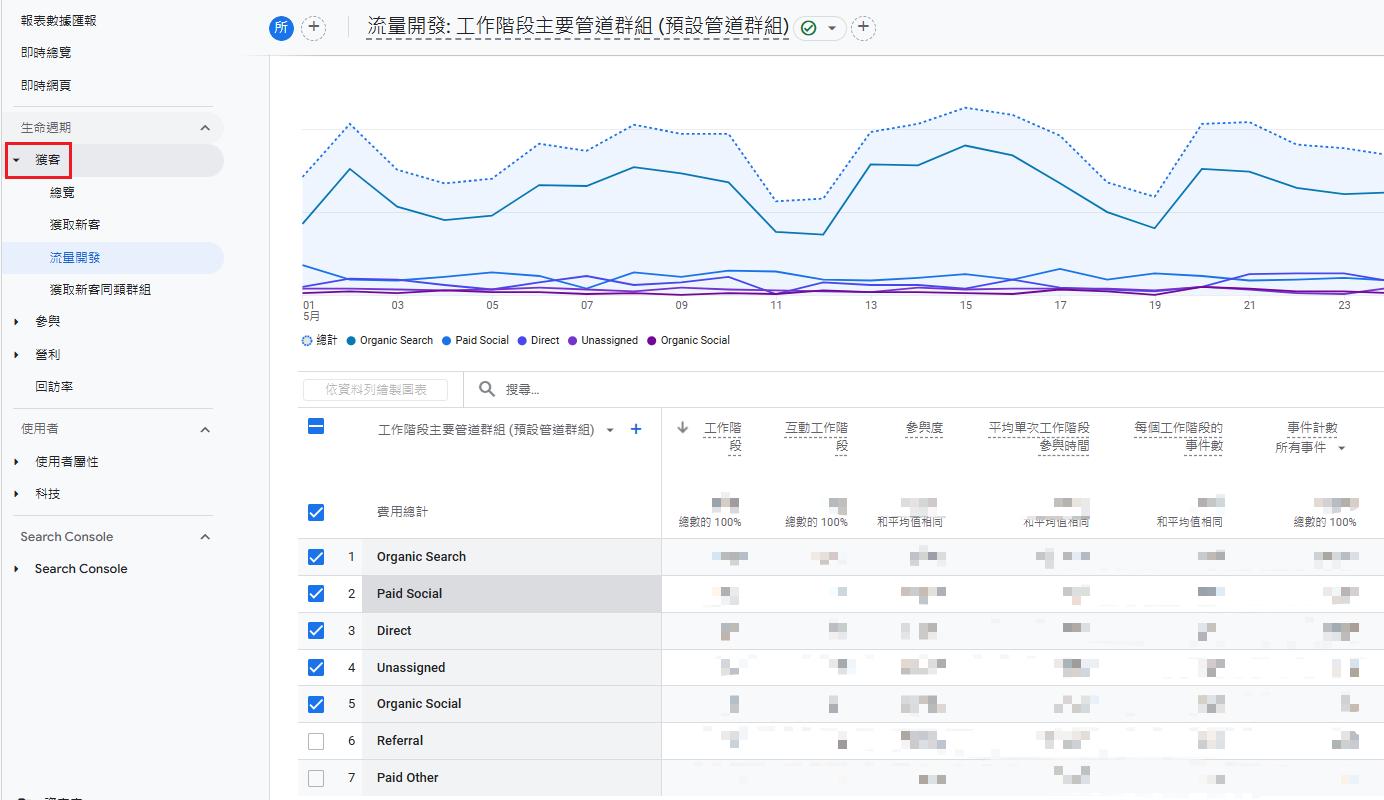Screen dimensions: 1384x800
Task: Select '流量開發' report
Action: coord(75,258)
